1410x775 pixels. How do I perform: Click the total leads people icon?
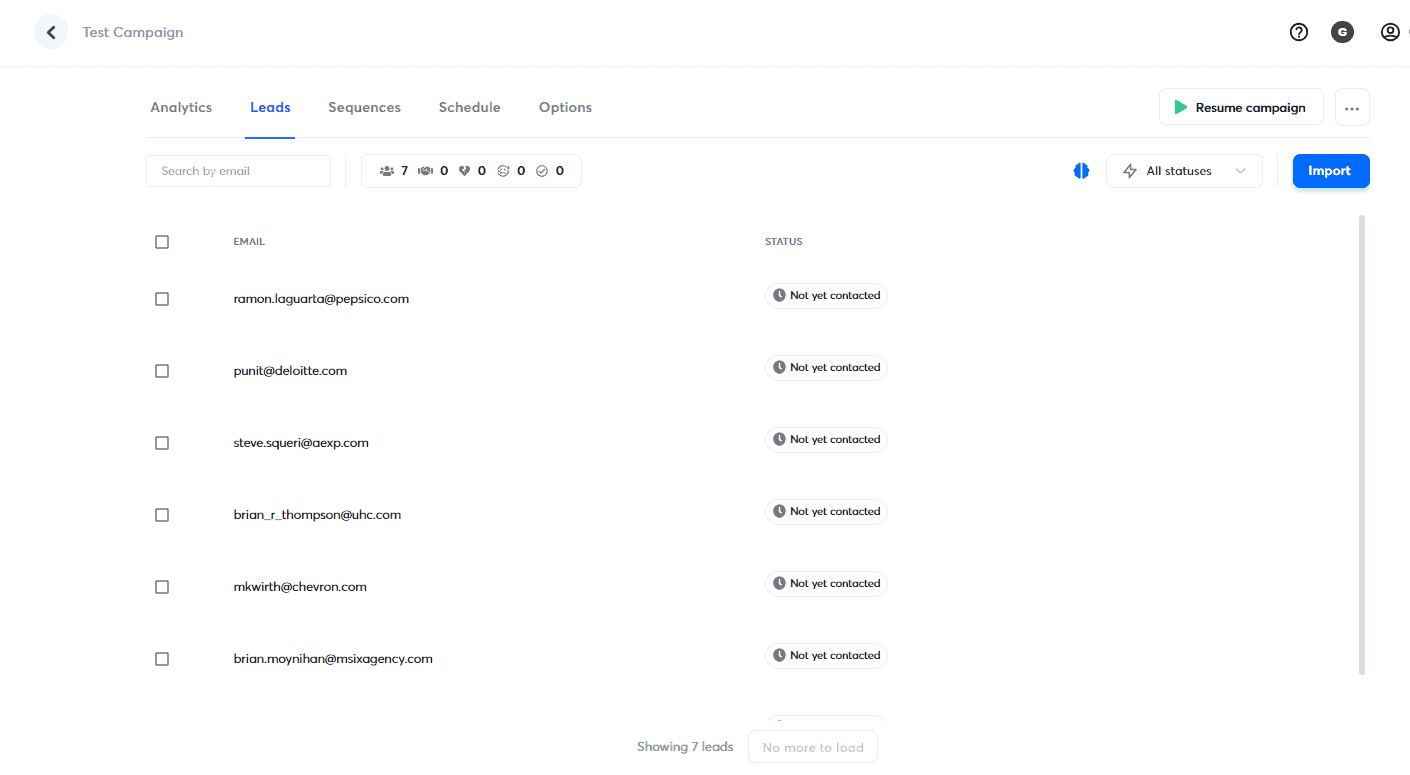(x=387, y=171)
